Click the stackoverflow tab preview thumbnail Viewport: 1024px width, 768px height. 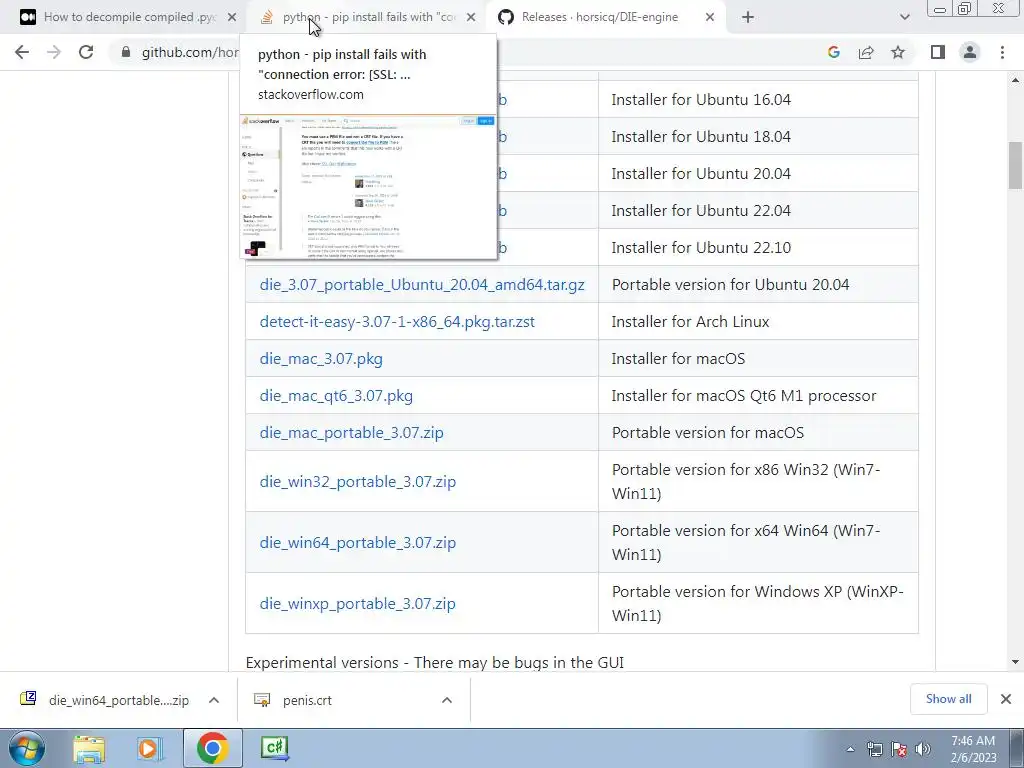(x=368, y=187)
